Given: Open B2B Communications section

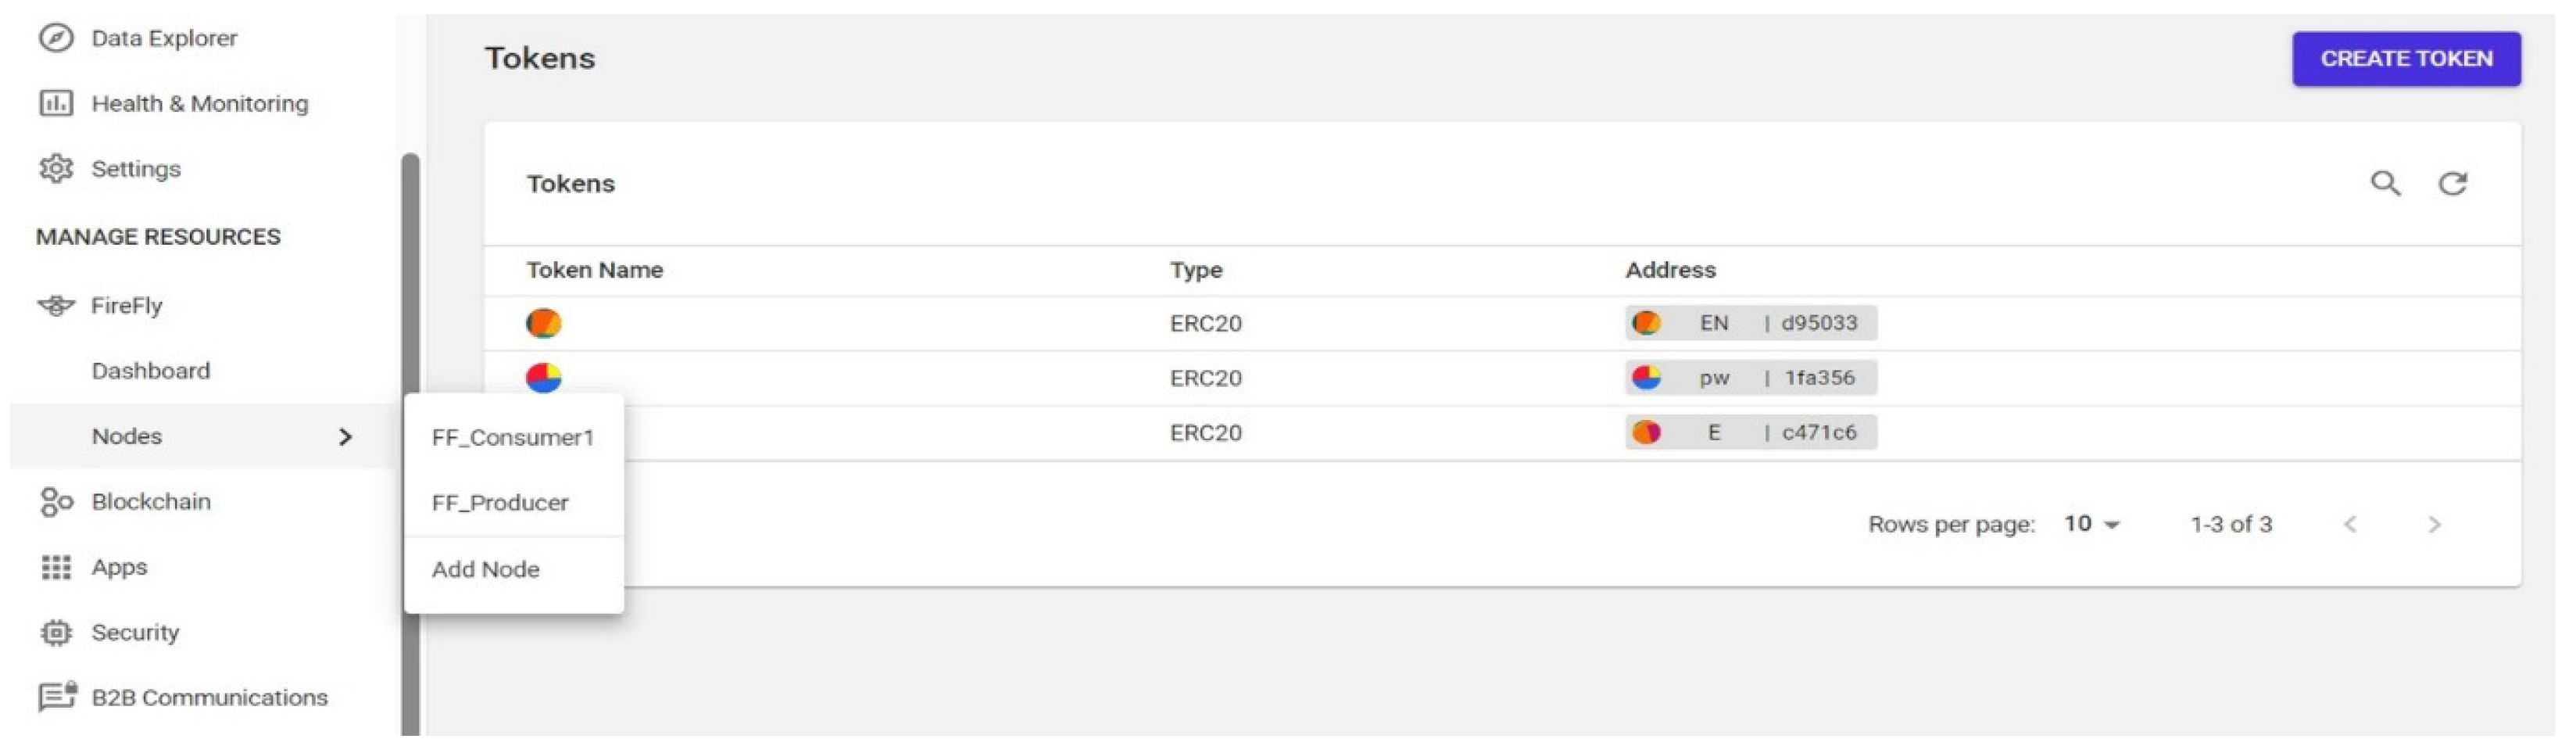Looking at the screenshot, I should point(209,697).
